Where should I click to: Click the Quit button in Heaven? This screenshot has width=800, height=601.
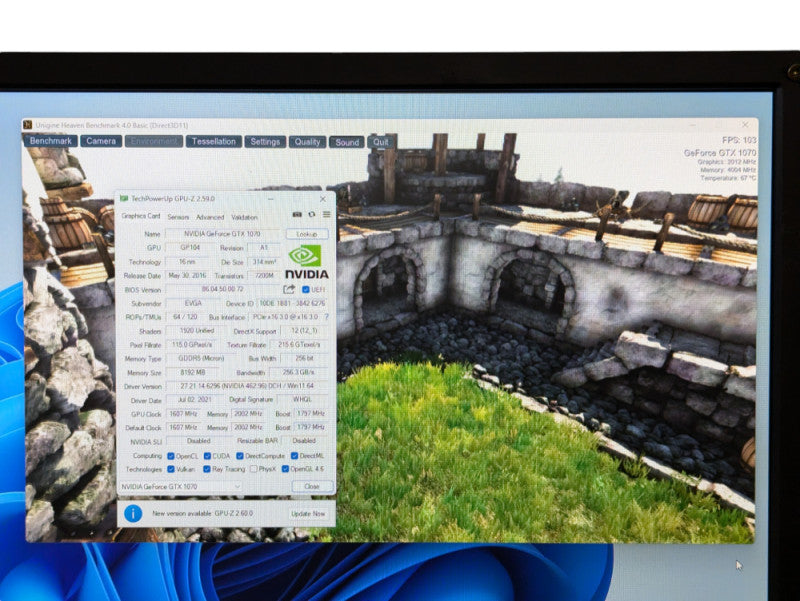coord(381,142)
